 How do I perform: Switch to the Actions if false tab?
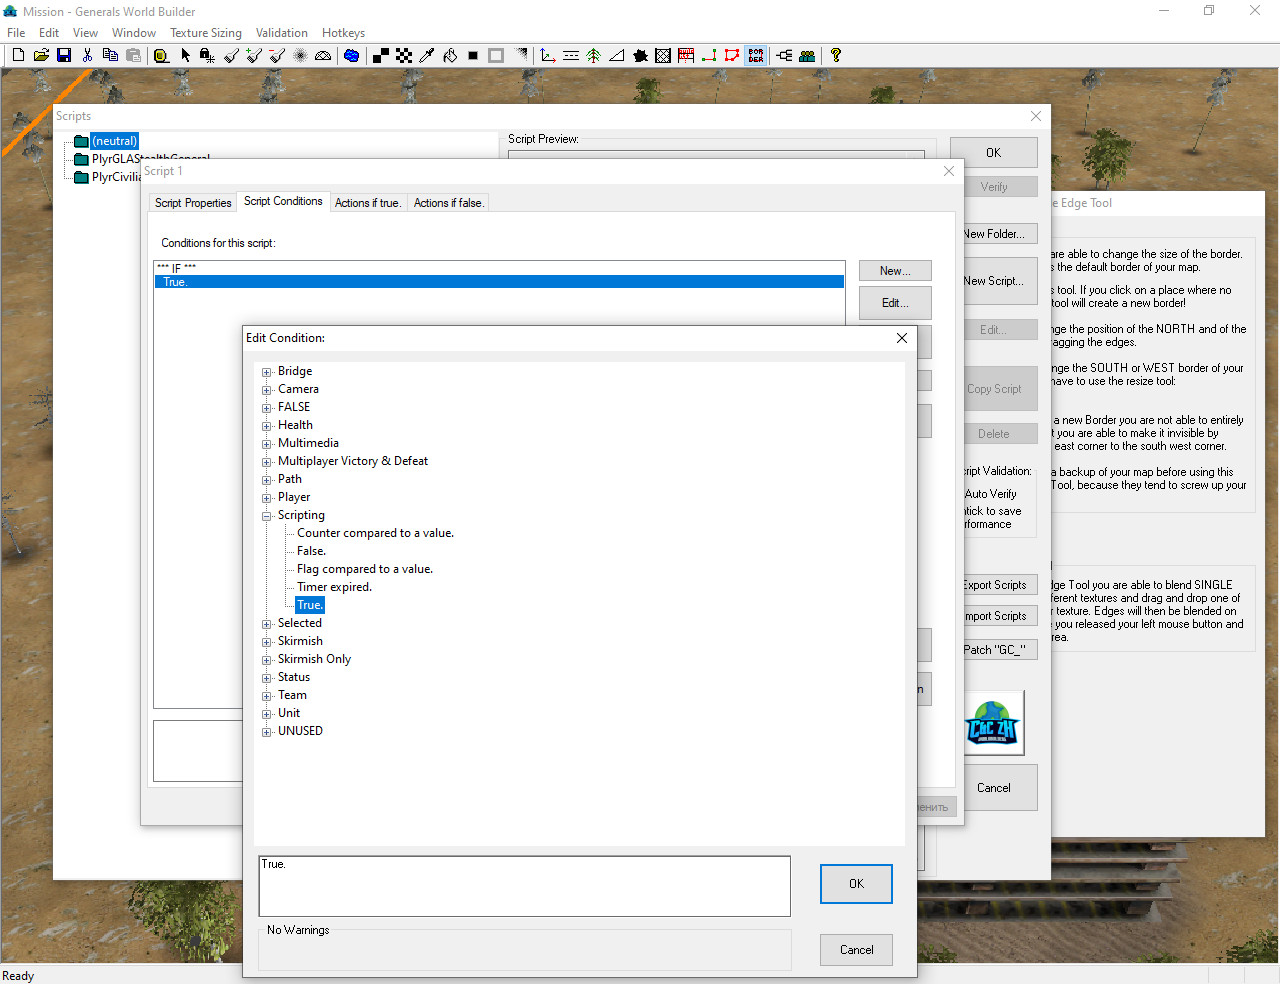(449, 203)
